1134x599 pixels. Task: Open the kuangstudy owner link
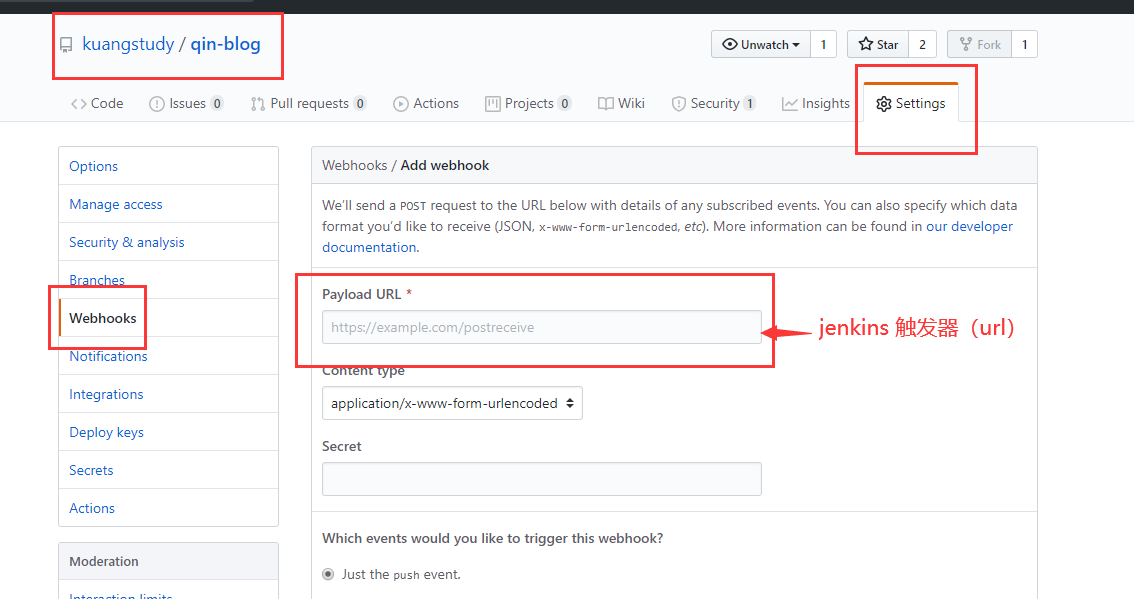pos(128,44)
